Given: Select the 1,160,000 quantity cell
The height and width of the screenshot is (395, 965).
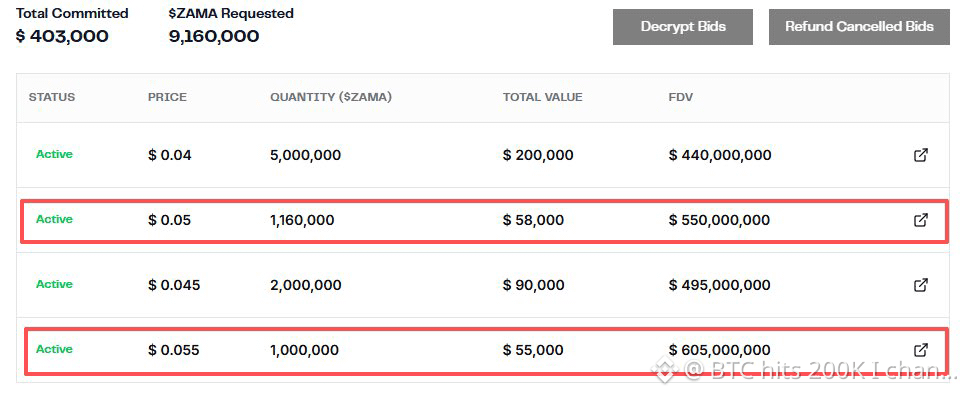Looking at the screenshot, I should [x=302, y=220].
